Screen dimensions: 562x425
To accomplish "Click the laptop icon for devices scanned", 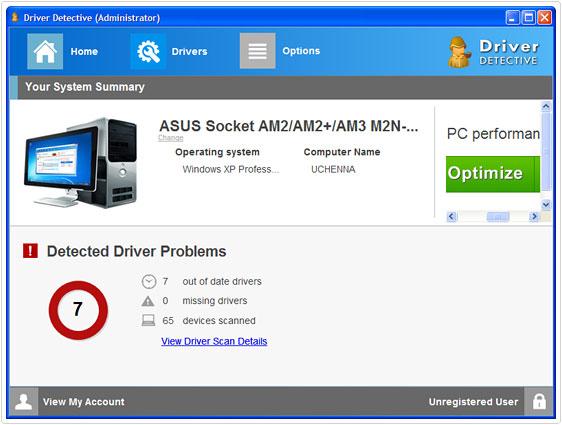I will click(148, 320).
